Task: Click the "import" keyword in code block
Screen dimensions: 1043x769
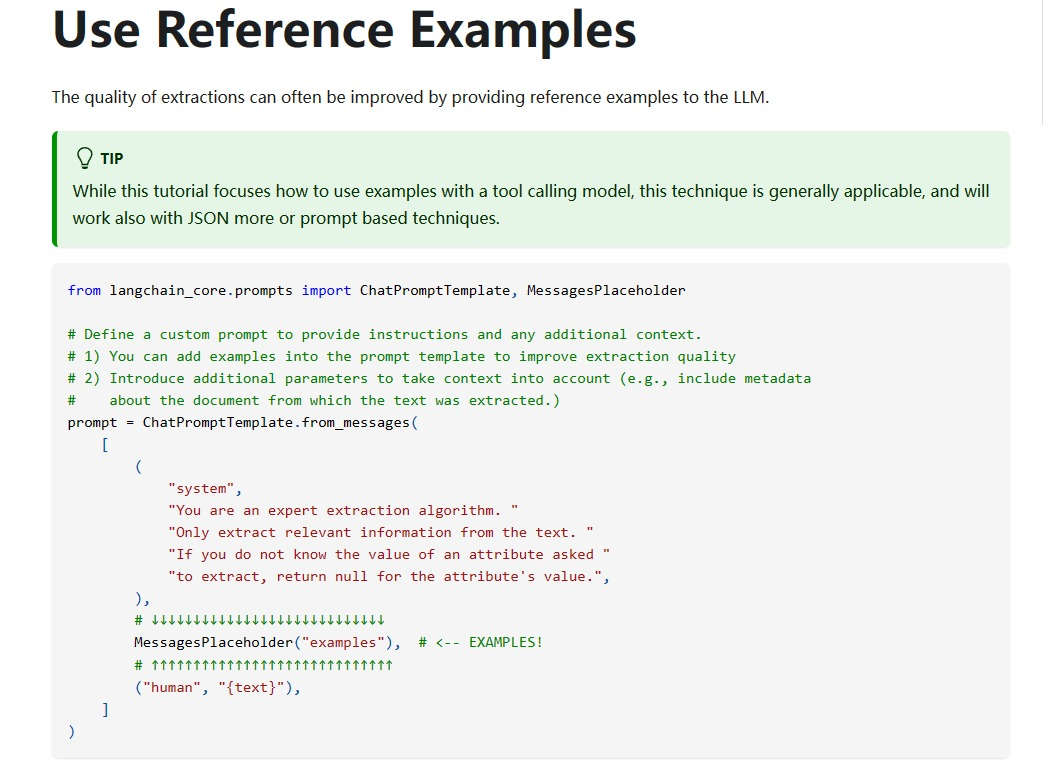Action: (326, 290)
